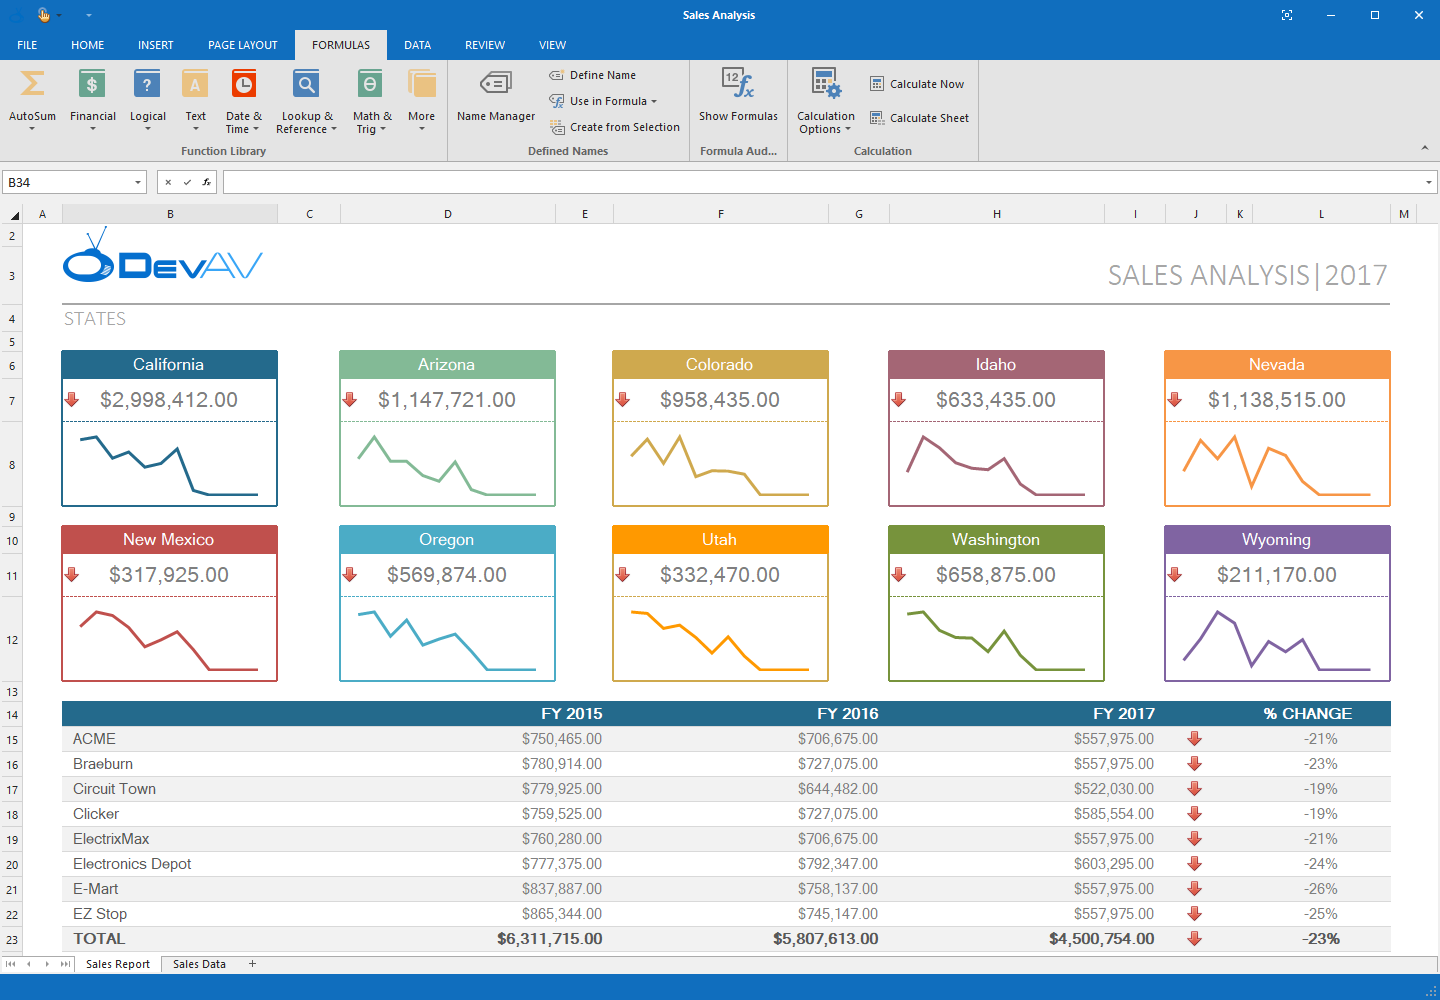Image resolution: width=1440 pixels, height=1000 pixels.
Task: Cancel formula entry with the X button
Action: [168, 182]
